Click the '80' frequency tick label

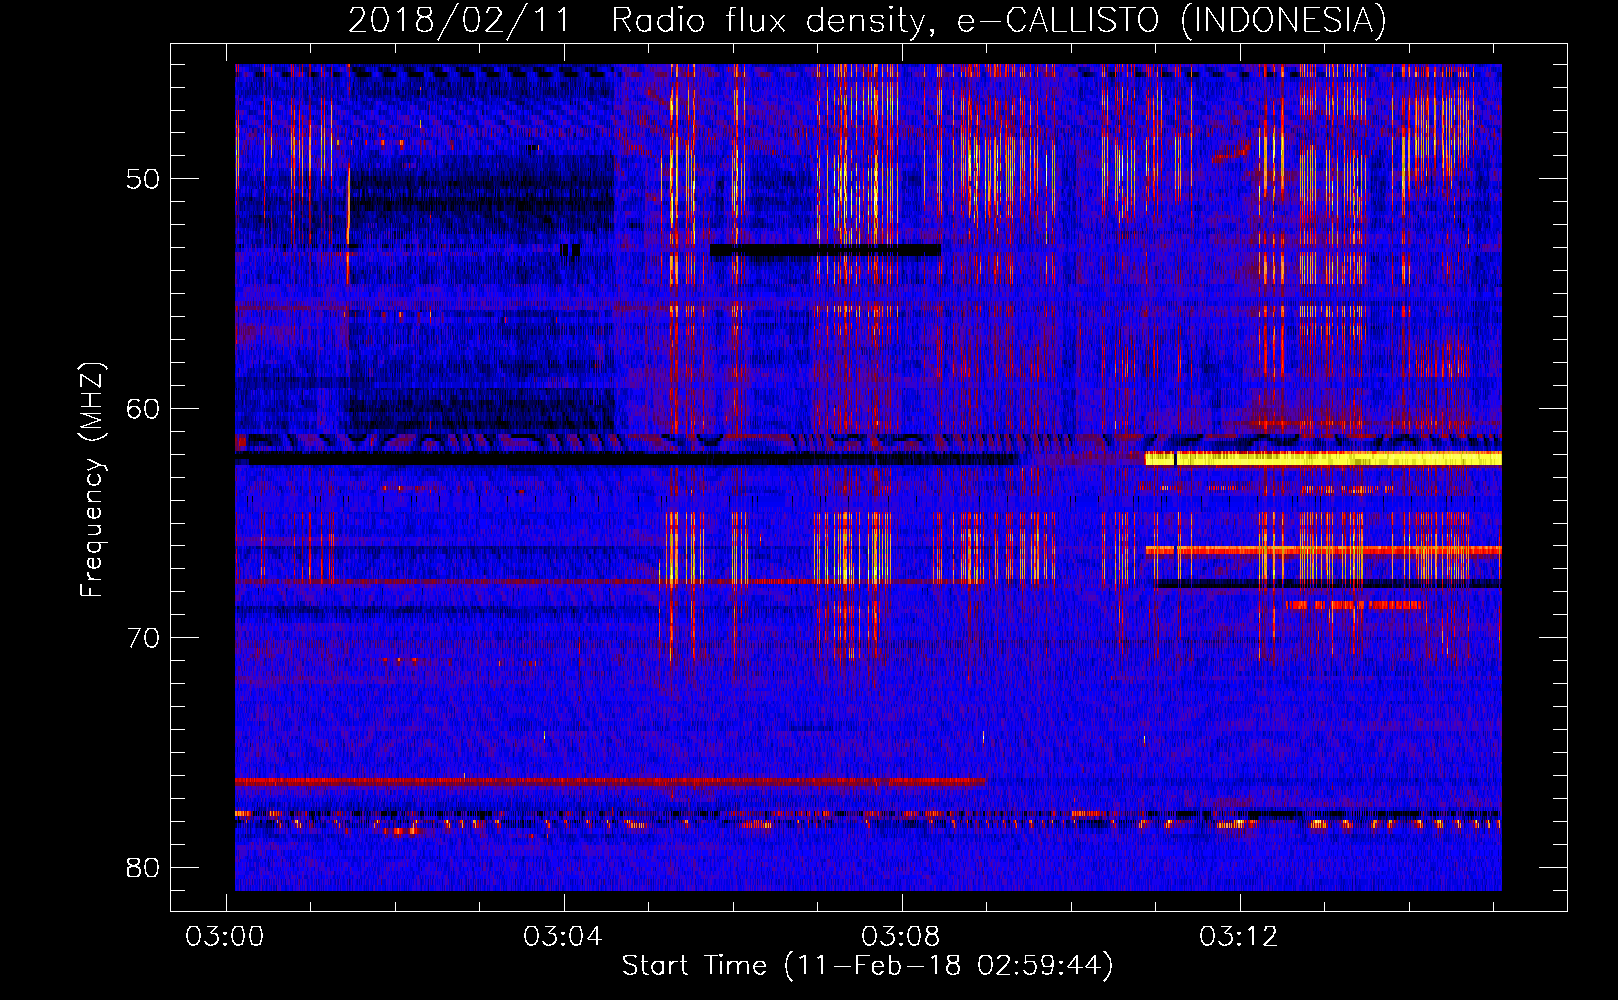[x=143, y=867]
